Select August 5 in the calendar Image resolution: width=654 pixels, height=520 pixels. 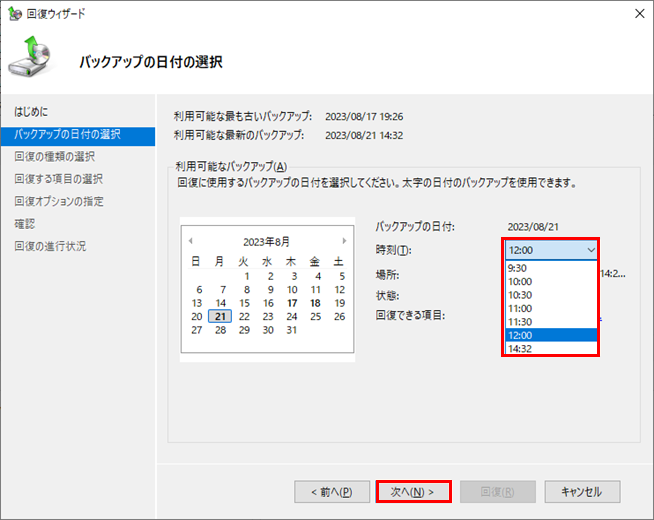342,276
